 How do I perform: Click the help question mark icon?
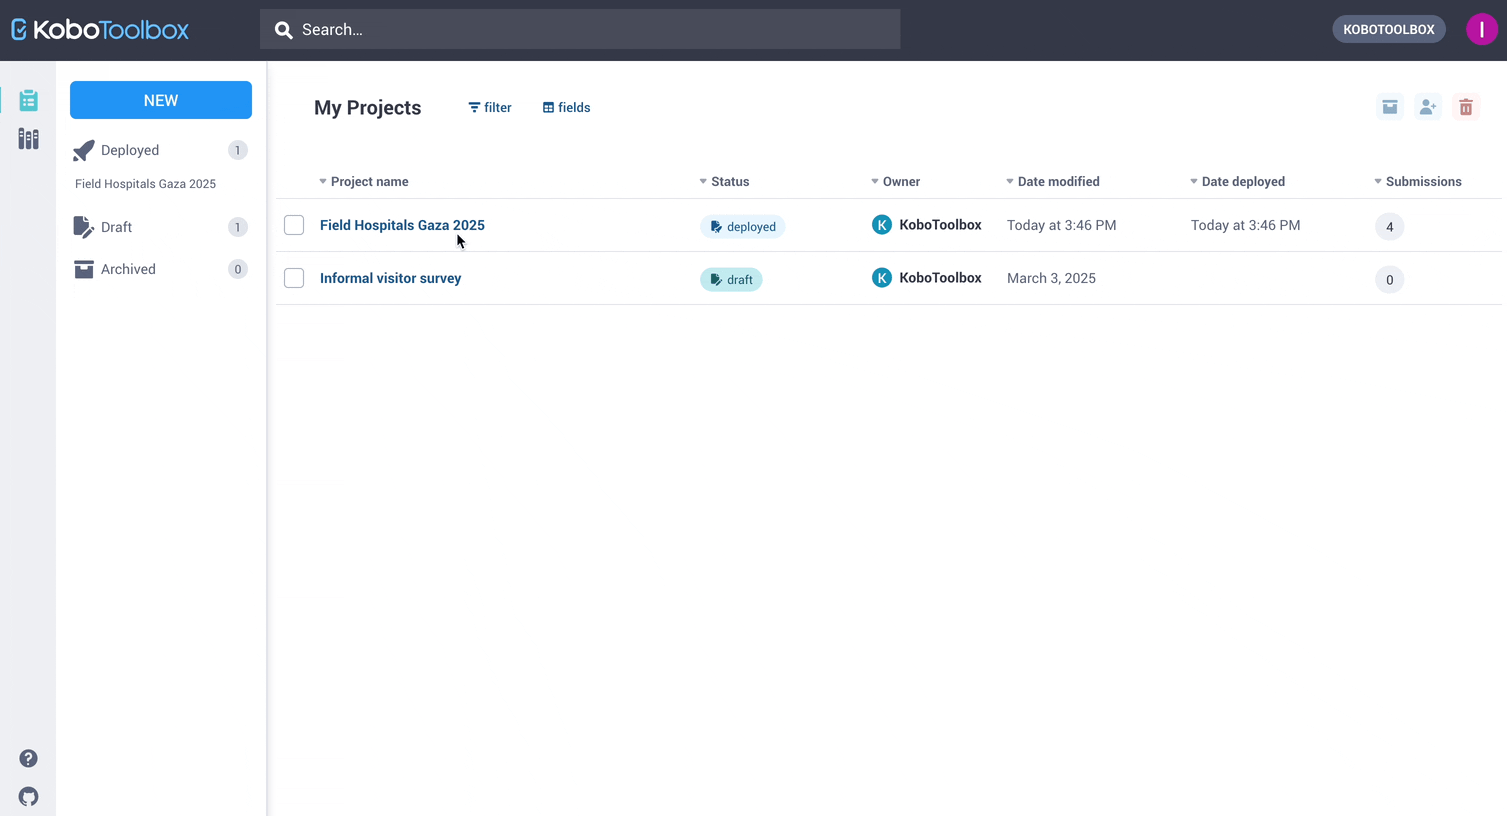pyautogui.click(x=28, y=759)
